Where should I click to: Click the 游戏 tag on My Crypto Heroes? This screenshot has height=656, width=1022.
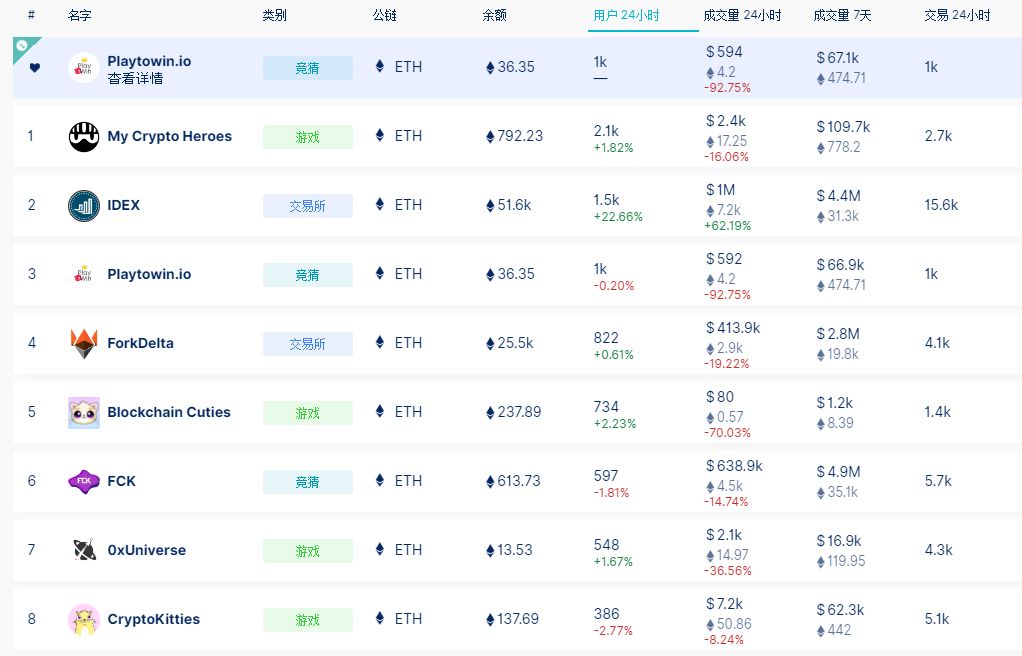click(x=308, y=137)
